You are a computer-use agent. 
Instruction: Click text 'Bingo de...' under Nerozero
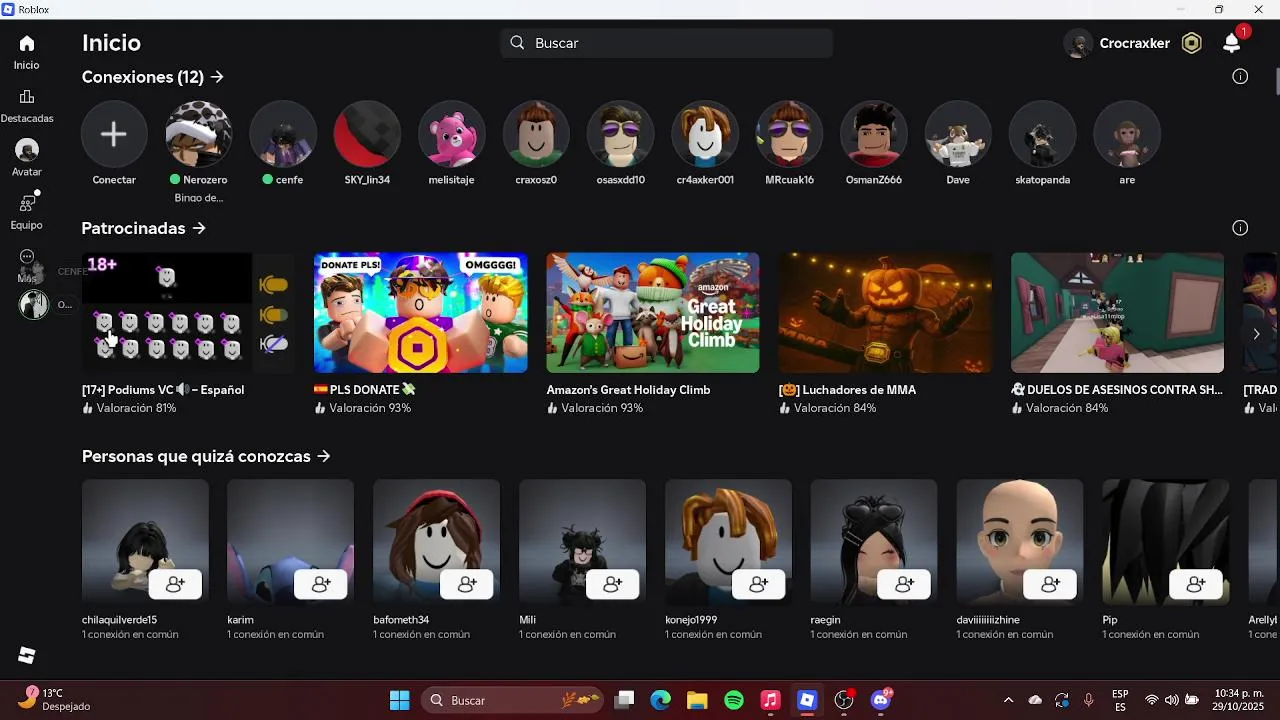(x=198, y=198)
